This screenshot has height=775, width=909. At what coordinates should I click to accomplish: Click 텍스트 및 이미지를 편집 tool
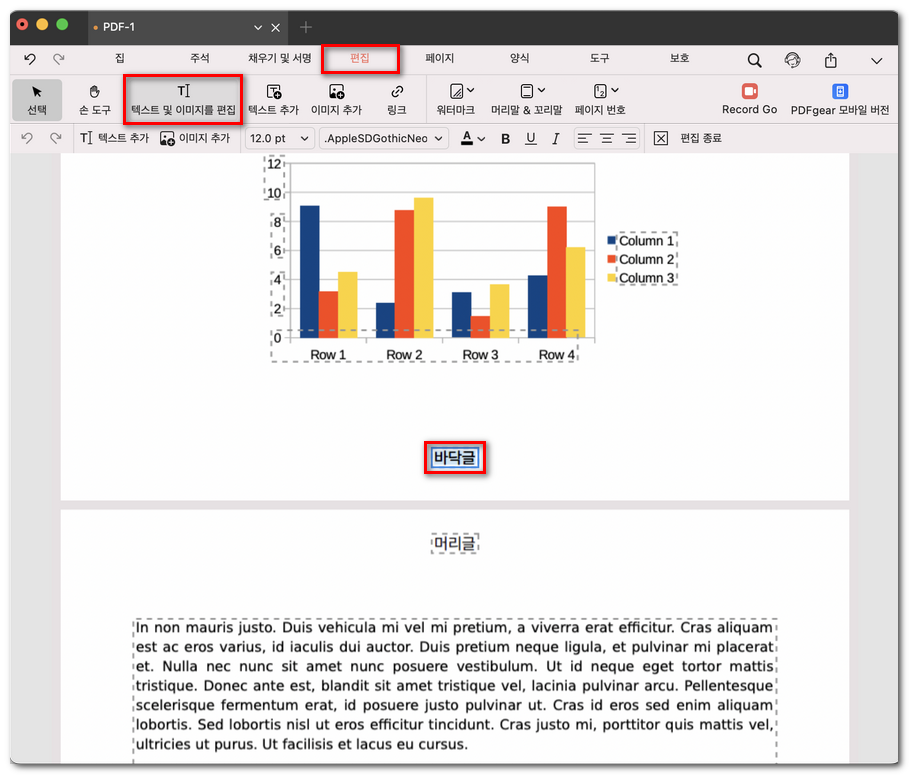pos(183,100)
